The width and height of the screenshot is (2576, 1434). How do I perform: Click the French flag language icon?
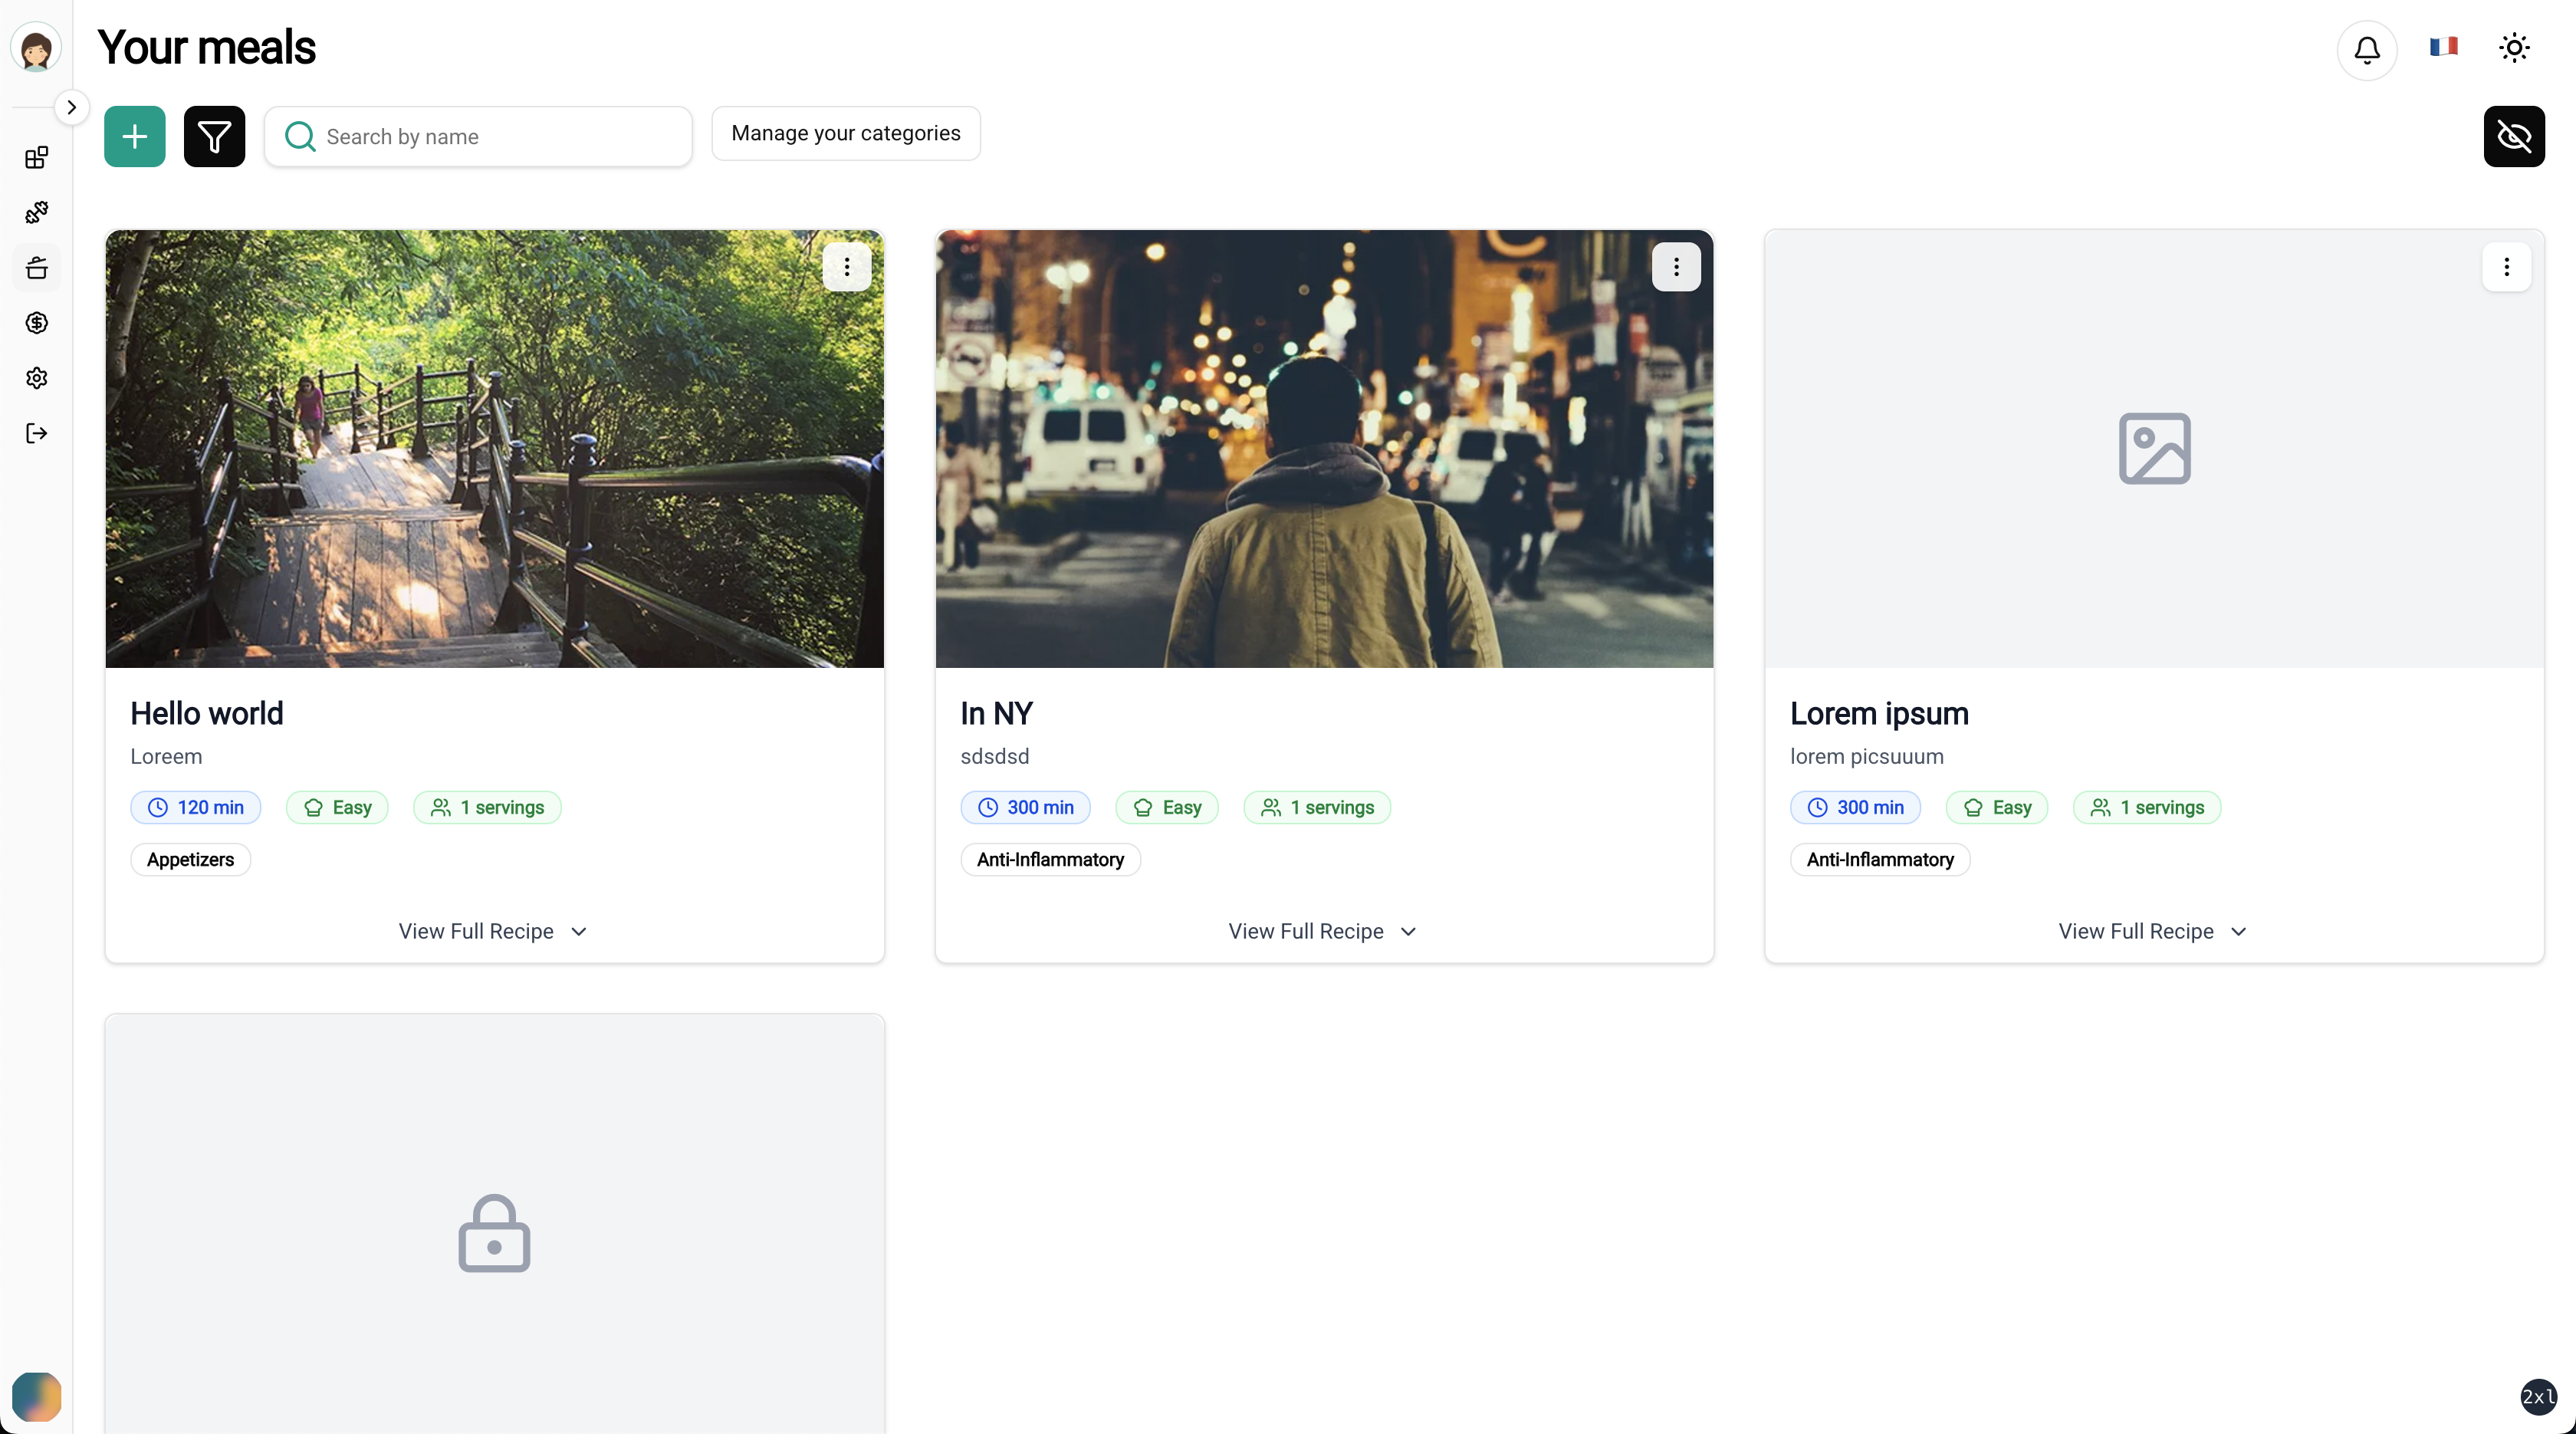tap(2443, 47)
